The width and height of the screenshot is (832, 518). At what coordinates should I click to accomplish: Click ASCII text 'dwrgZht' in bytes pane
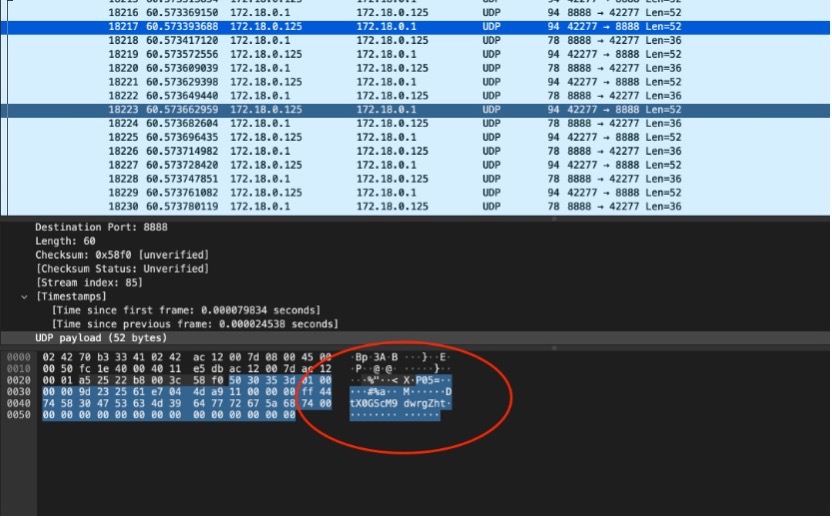point(425,403)
